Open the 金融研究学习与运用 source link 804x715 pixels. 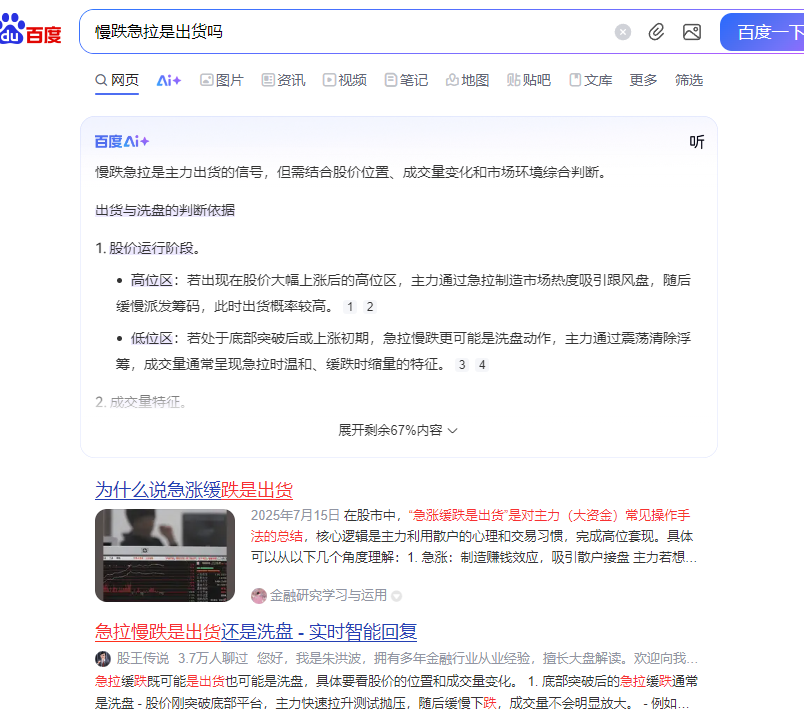tap(328, 595)
